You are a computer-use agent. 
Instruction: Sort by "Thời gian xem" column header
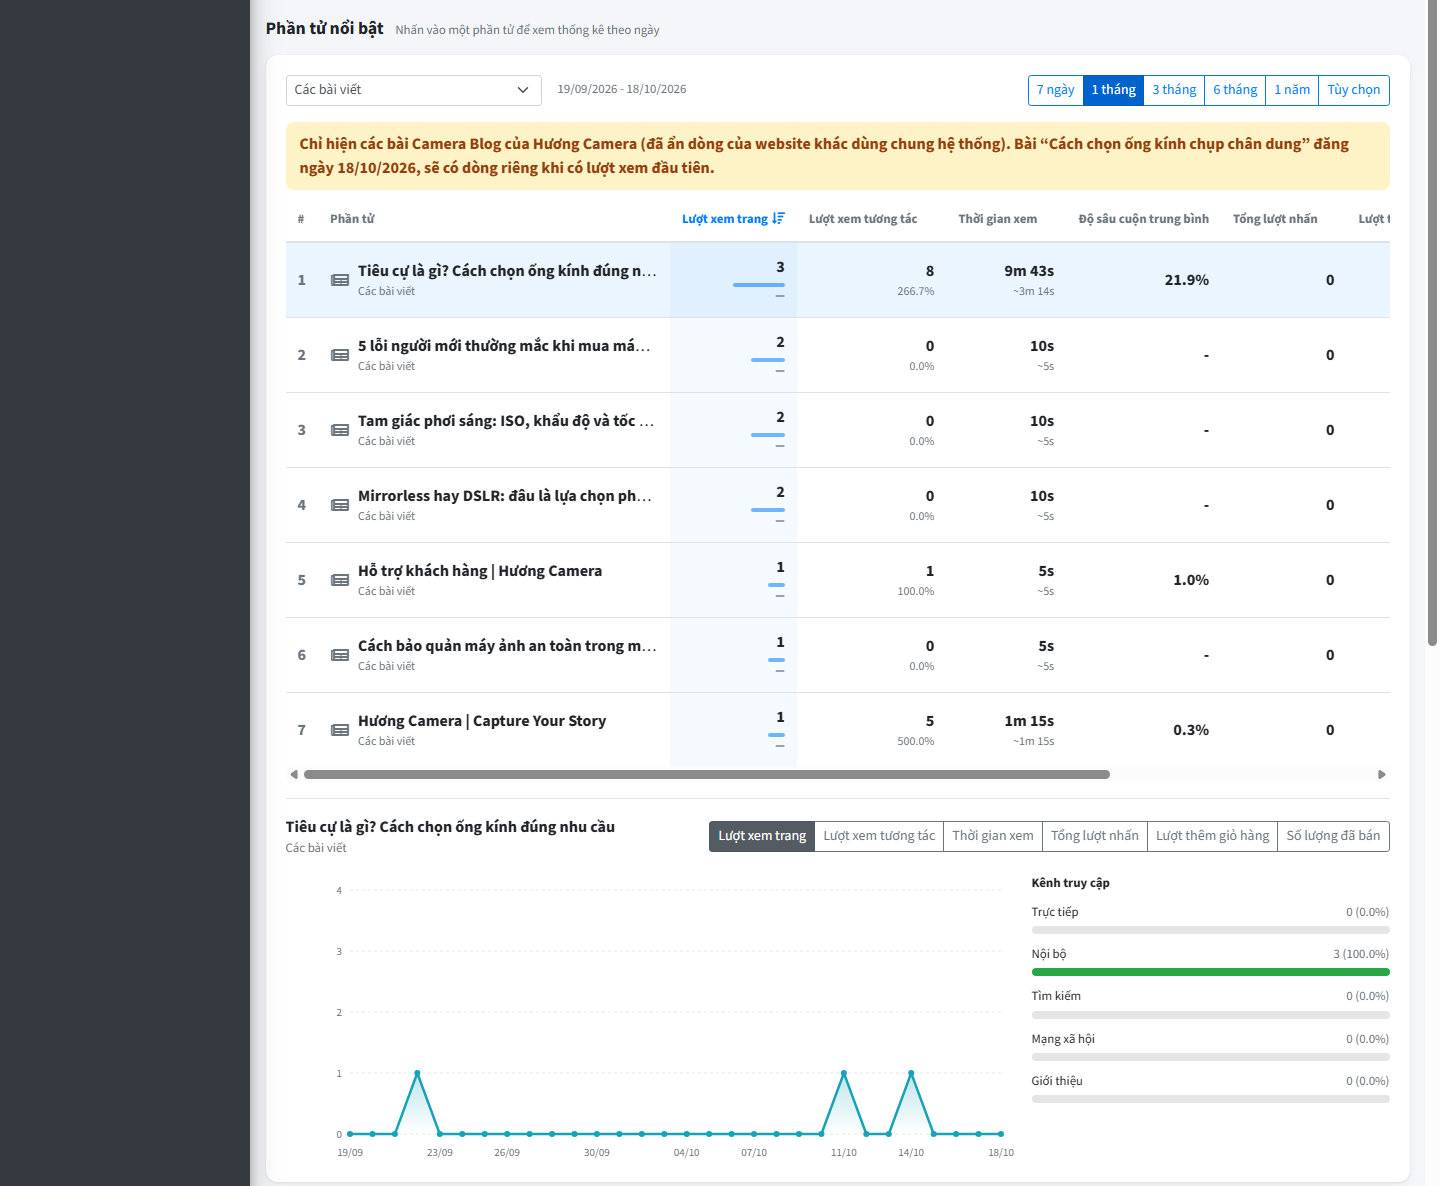998,219
